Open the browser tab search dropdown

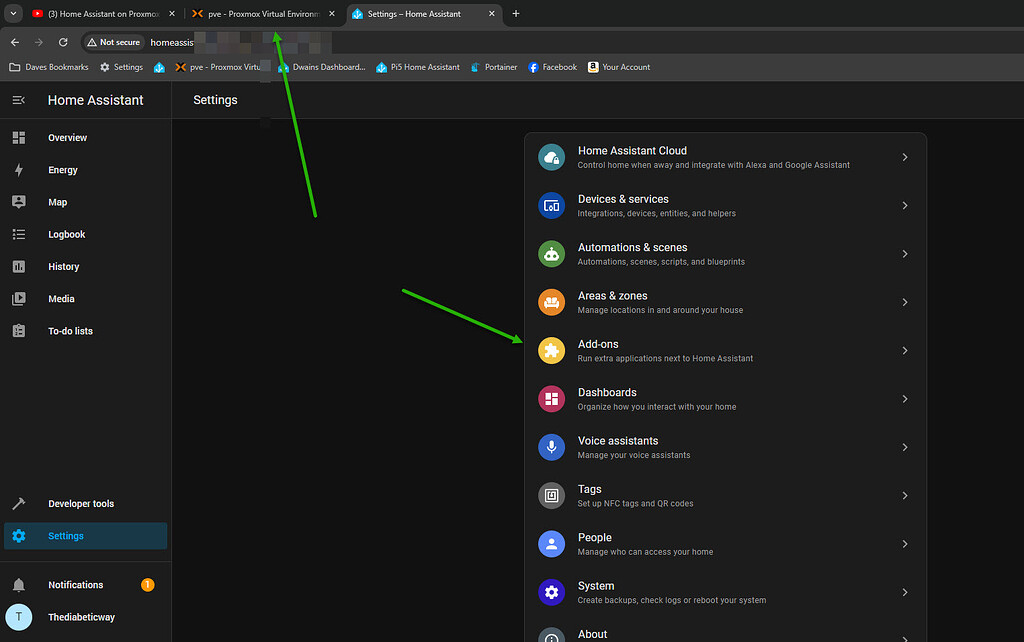(x=13, y=14)
